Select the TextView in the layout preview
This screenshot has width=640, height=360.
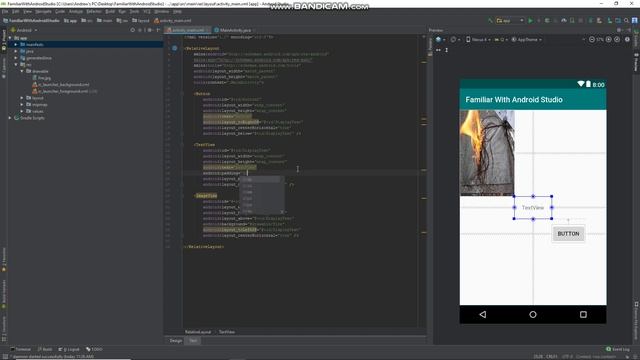point(533,208)
